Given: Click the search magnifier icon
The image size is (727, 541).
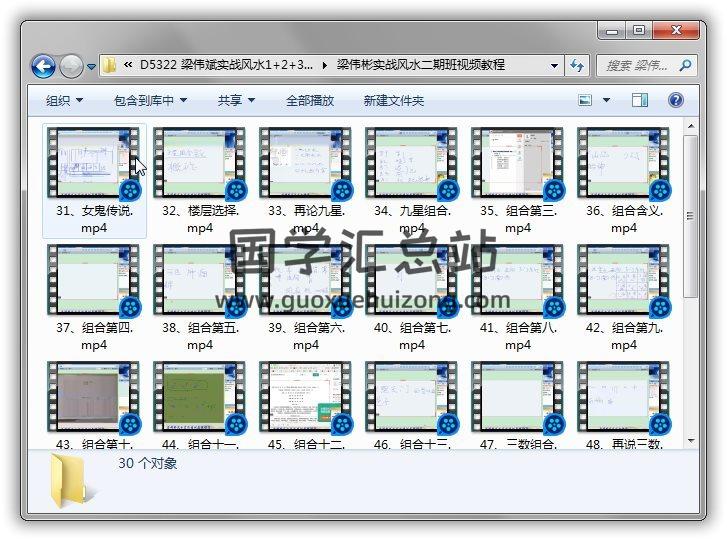Looking at the screenshot, I should 685,66.
